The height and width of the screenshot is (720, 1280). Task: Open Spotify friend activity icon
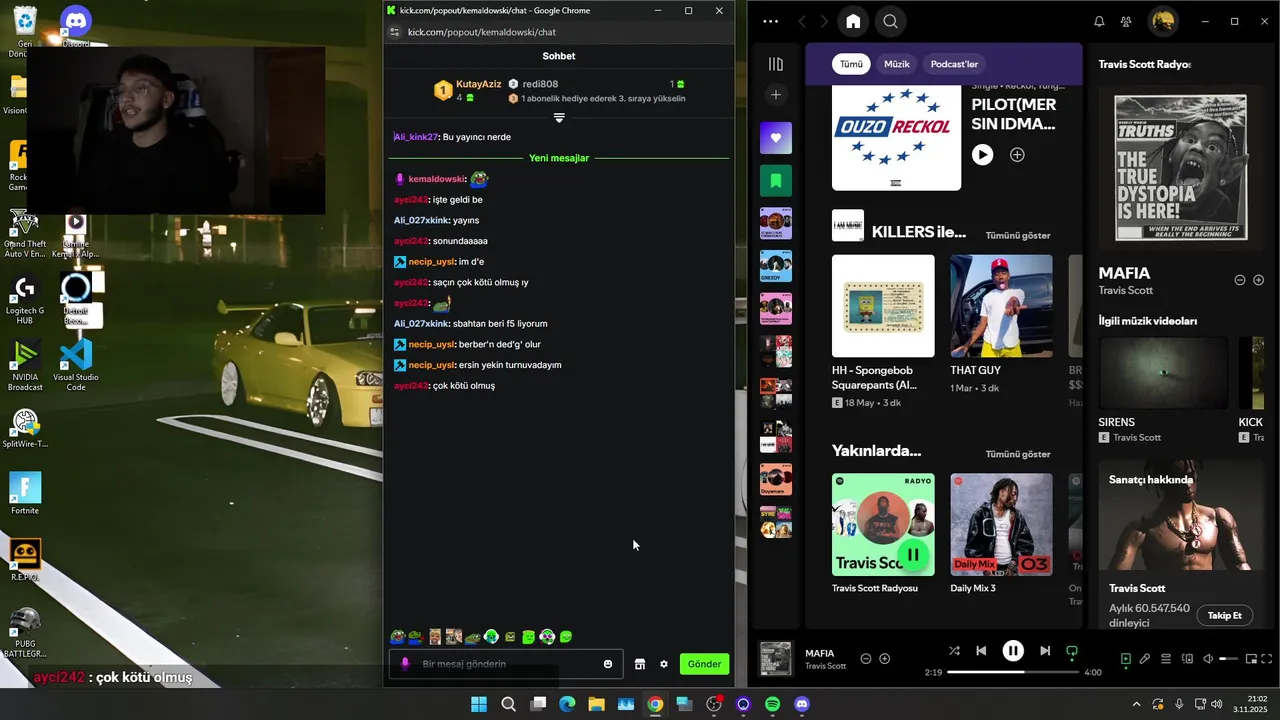1126,21
